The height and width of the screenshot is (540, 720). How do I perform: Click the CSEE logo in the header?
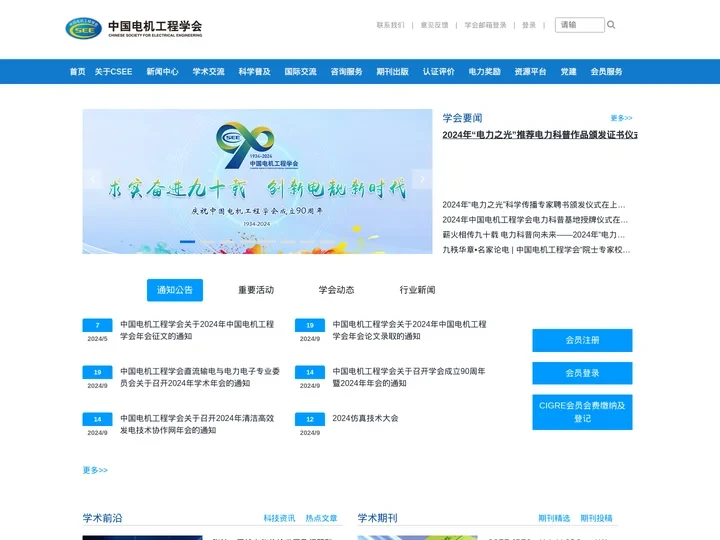pos(134,28)
